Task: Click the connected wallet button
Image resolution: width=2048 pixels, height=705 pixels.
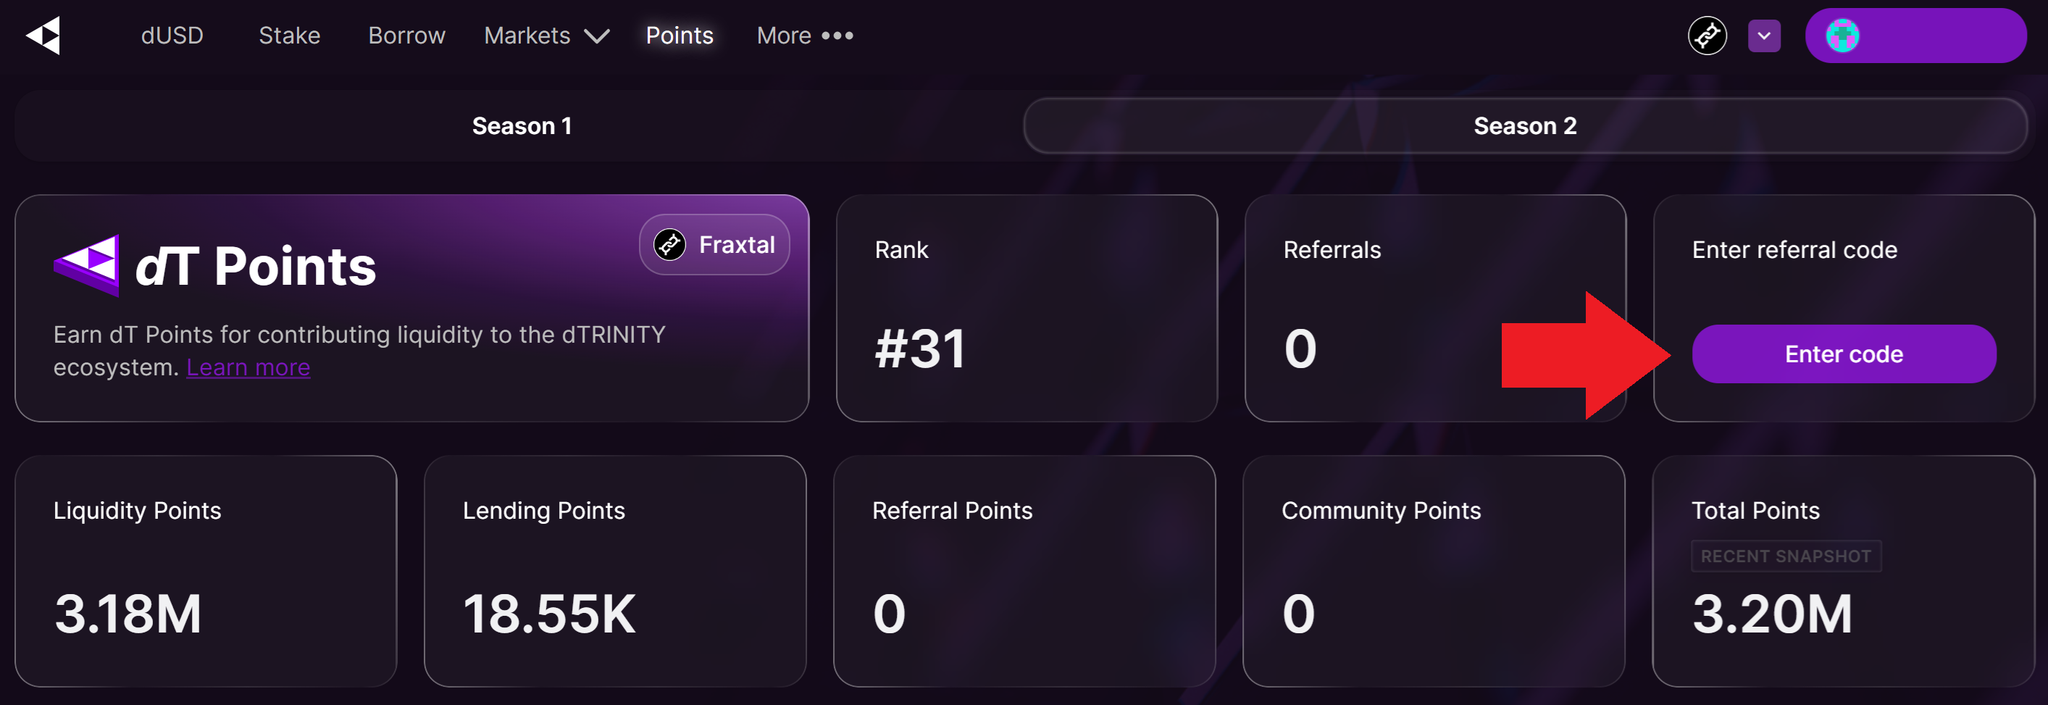Action: [x=1915, y=36]
